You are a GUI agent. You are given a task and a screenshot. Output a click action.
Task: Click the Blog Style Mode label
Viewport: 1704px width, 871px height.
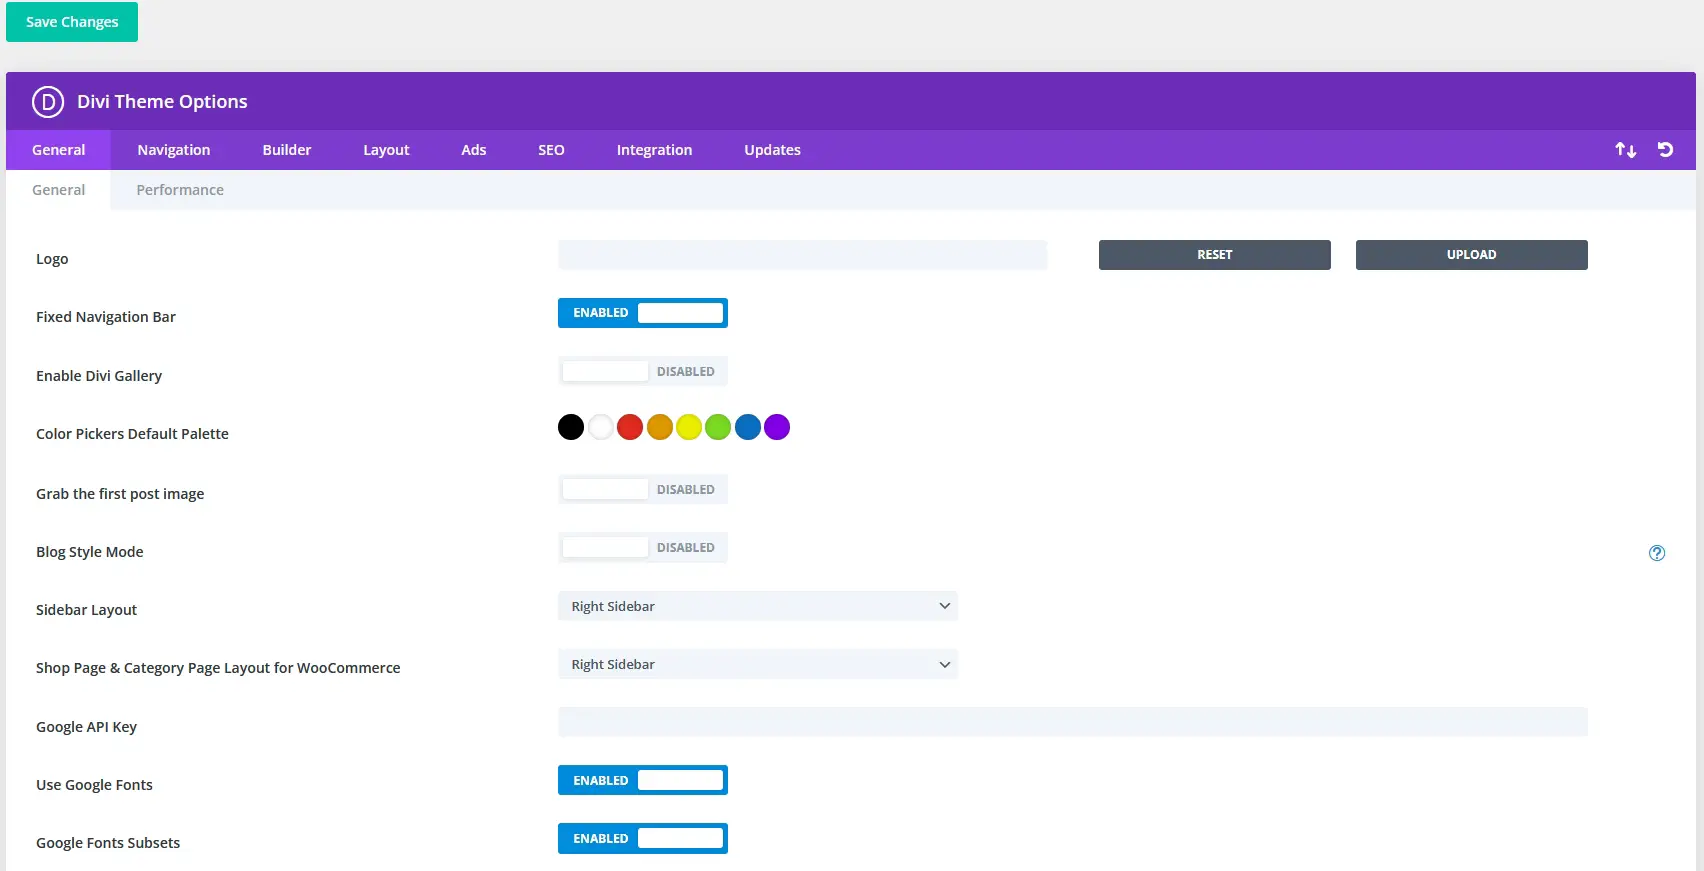(x=90, y=552)
